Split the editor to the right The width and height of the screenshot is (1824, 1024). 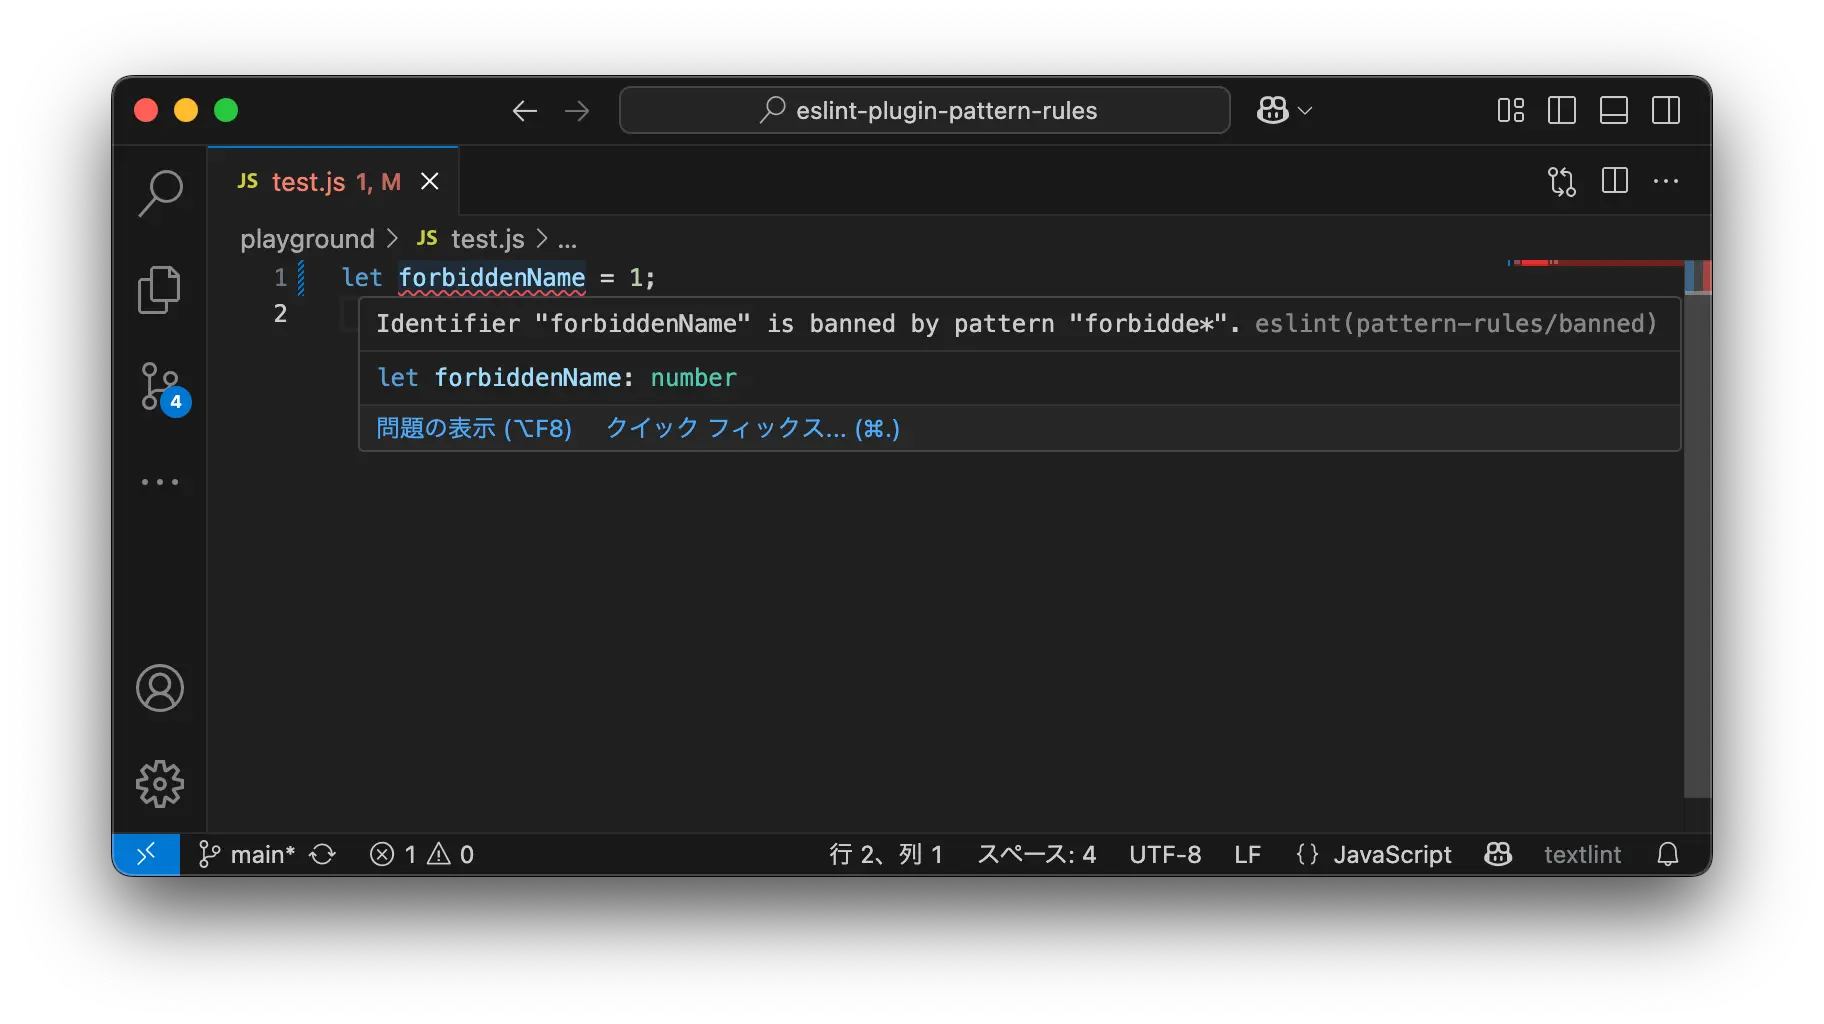click(1615, 181)
